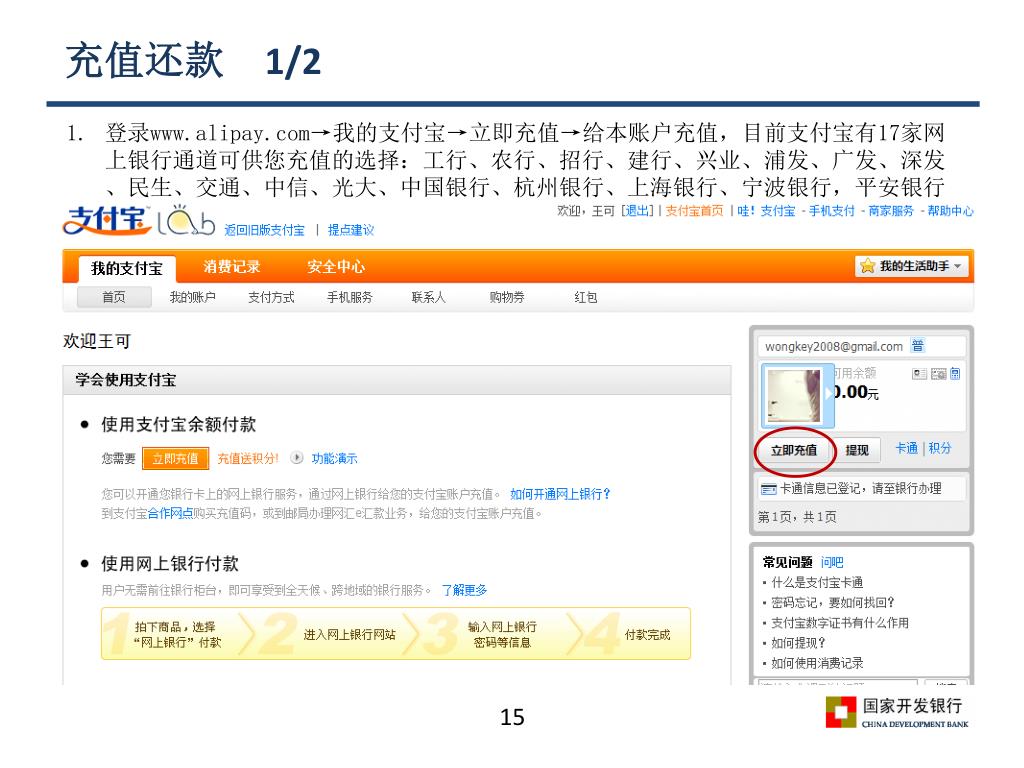
Task: Click the circled 立即充值 button in account panel
Action: (x=794, y=450)
